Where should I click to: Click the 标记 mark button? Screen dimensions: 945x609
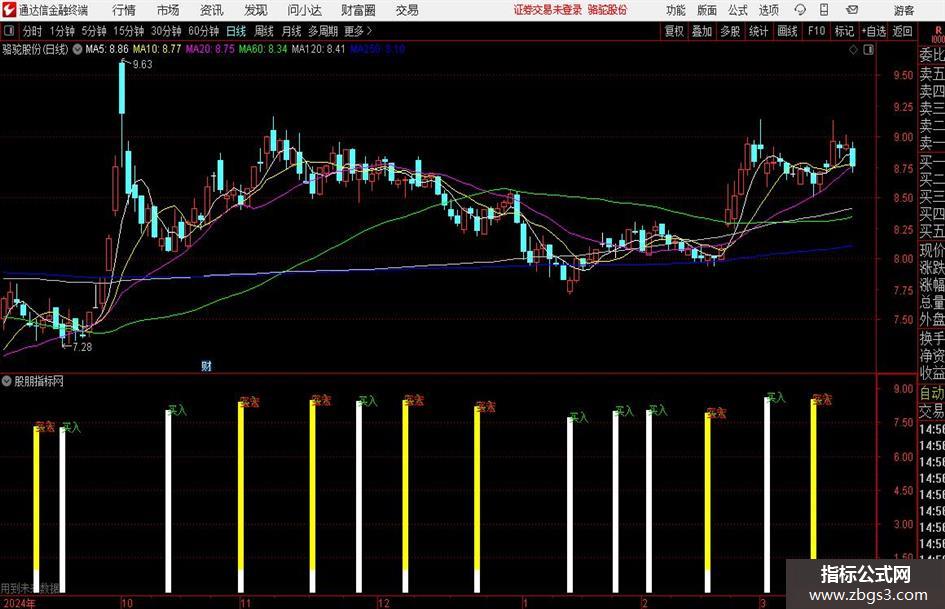pos(844,31)
